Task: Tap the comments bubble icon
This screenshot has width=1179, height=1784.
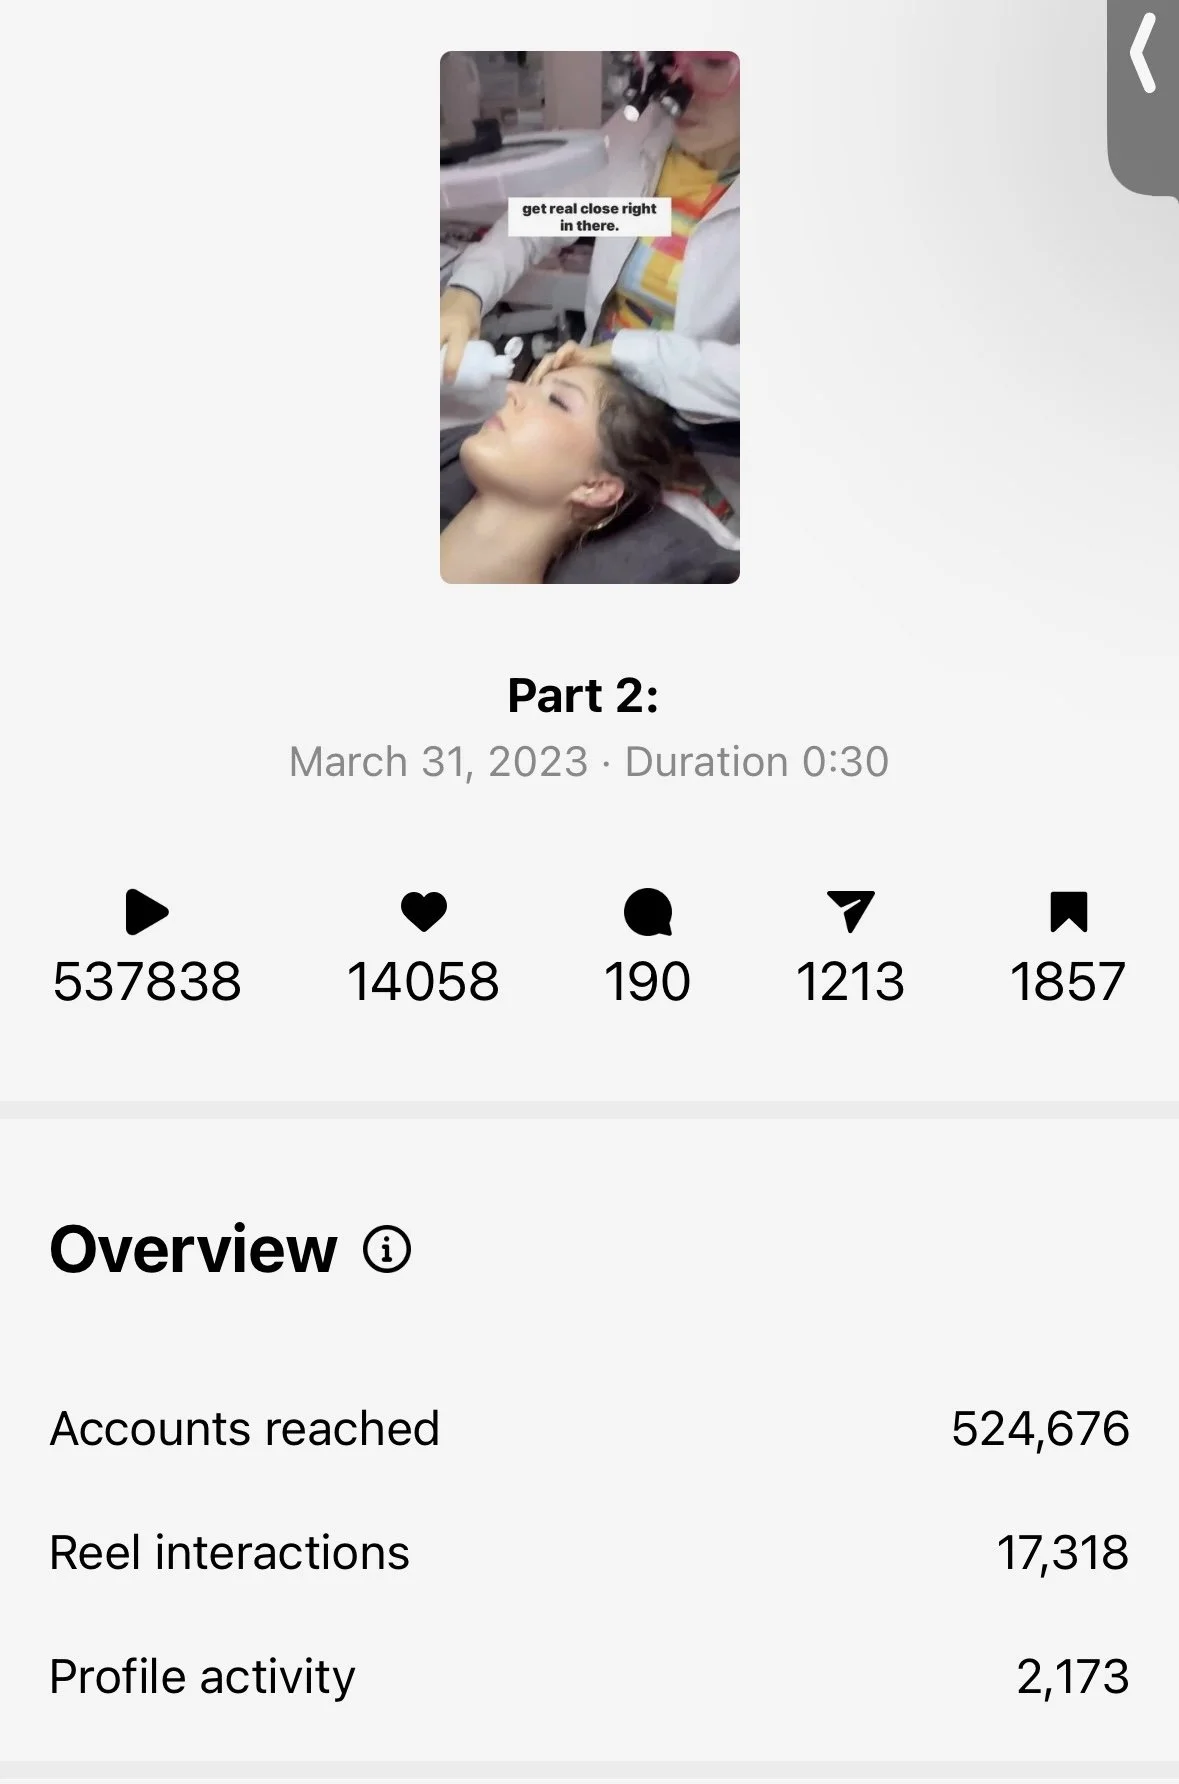Action: click(x=647, y=912)
